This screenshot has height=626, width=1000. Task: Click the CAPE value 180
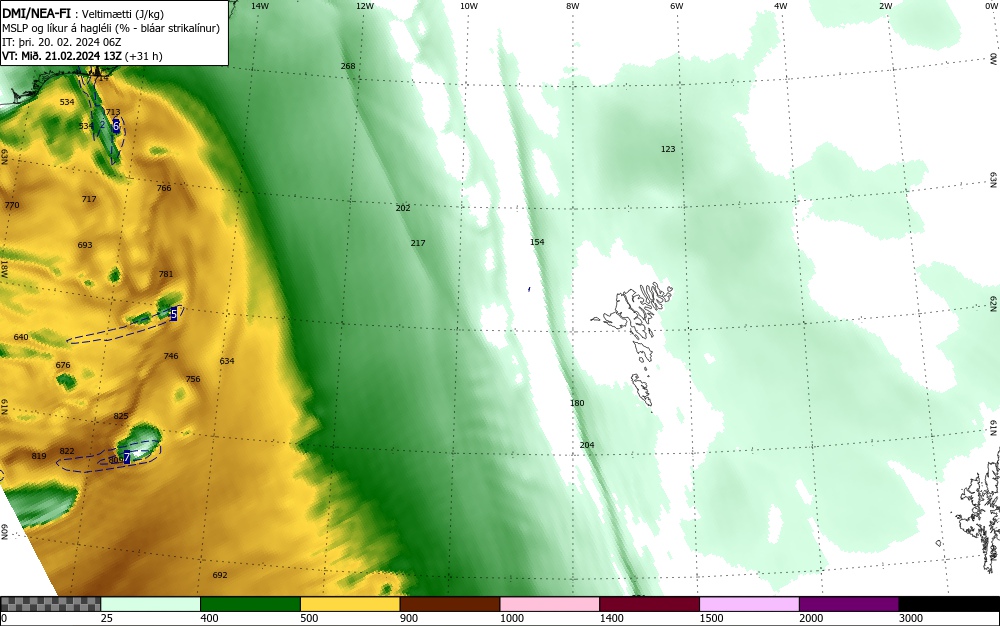[577, 404]
